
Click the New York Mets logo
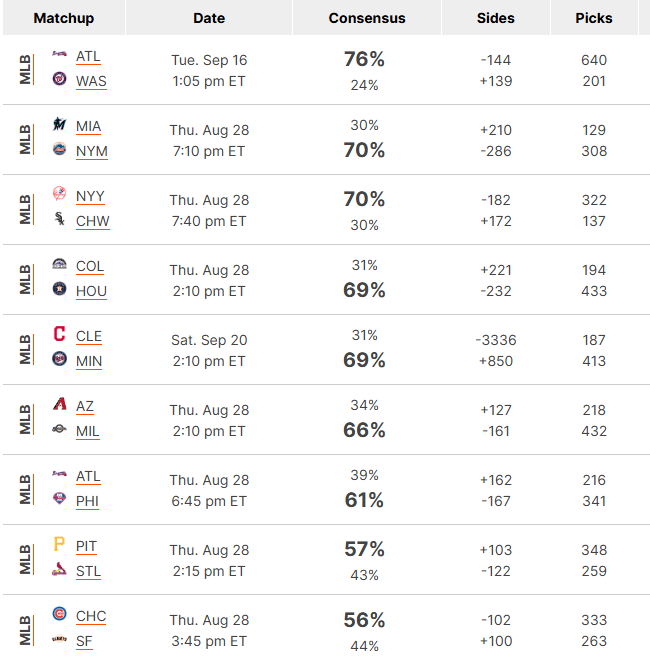pos(60,149)
